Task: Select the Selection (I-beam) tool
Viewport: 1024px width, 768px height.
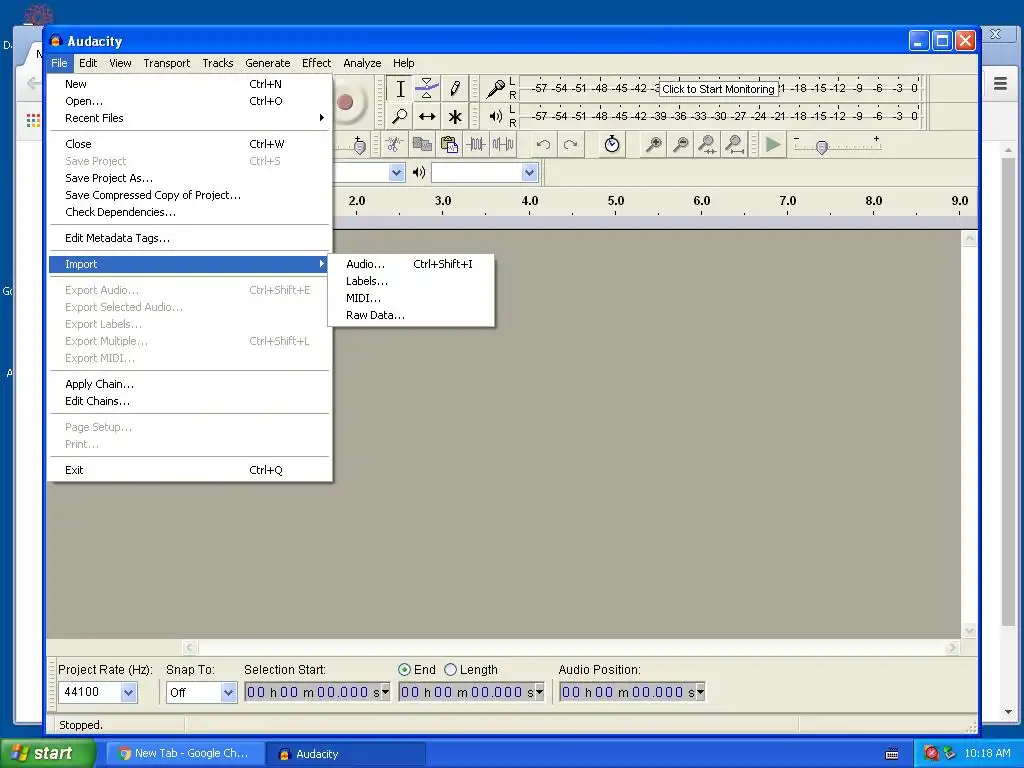Action: coord(400,89)
